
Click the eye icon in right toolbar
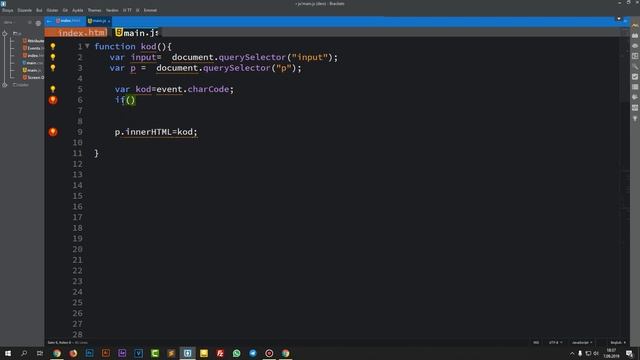635,46
